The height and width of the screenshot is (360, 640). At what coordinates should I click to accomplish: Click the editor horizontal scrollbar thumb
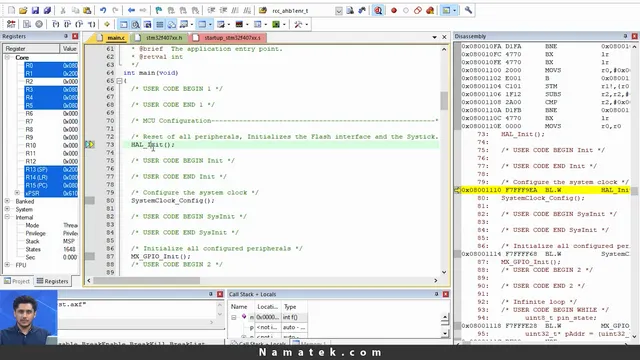(147, 280)
